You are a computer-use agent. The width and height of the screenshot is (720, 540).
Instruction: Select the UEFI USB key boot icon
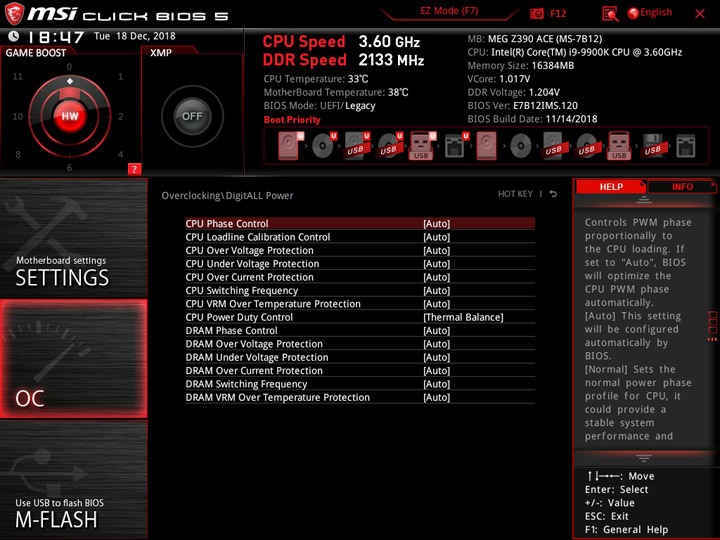(422, 146)
